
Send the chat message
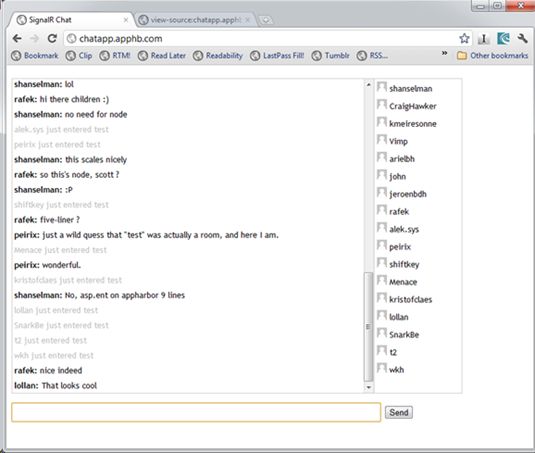tap(399, 412)
